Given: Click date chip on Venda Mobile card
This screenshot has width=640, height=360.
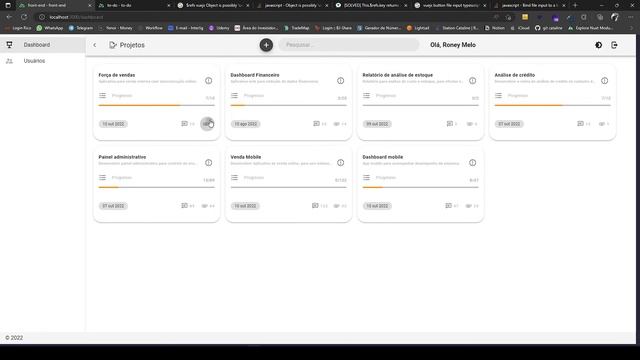Looking at the screenshot, I should click(245, 206).
